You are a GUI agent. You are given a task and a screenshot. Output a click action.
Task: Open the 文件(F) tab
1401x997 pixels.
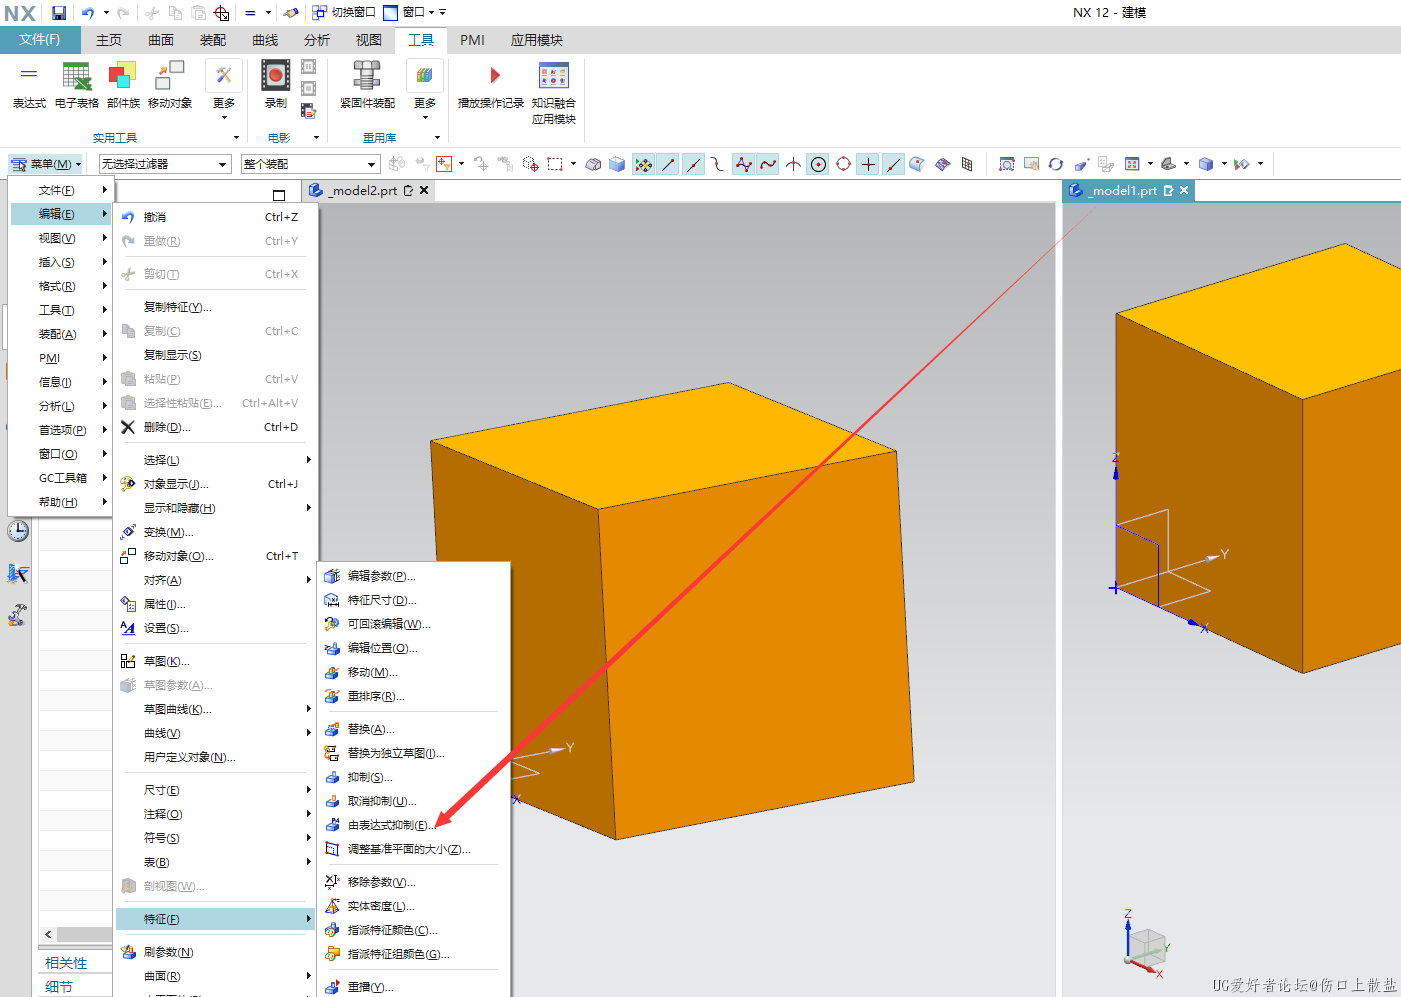(x=40, y=40)
